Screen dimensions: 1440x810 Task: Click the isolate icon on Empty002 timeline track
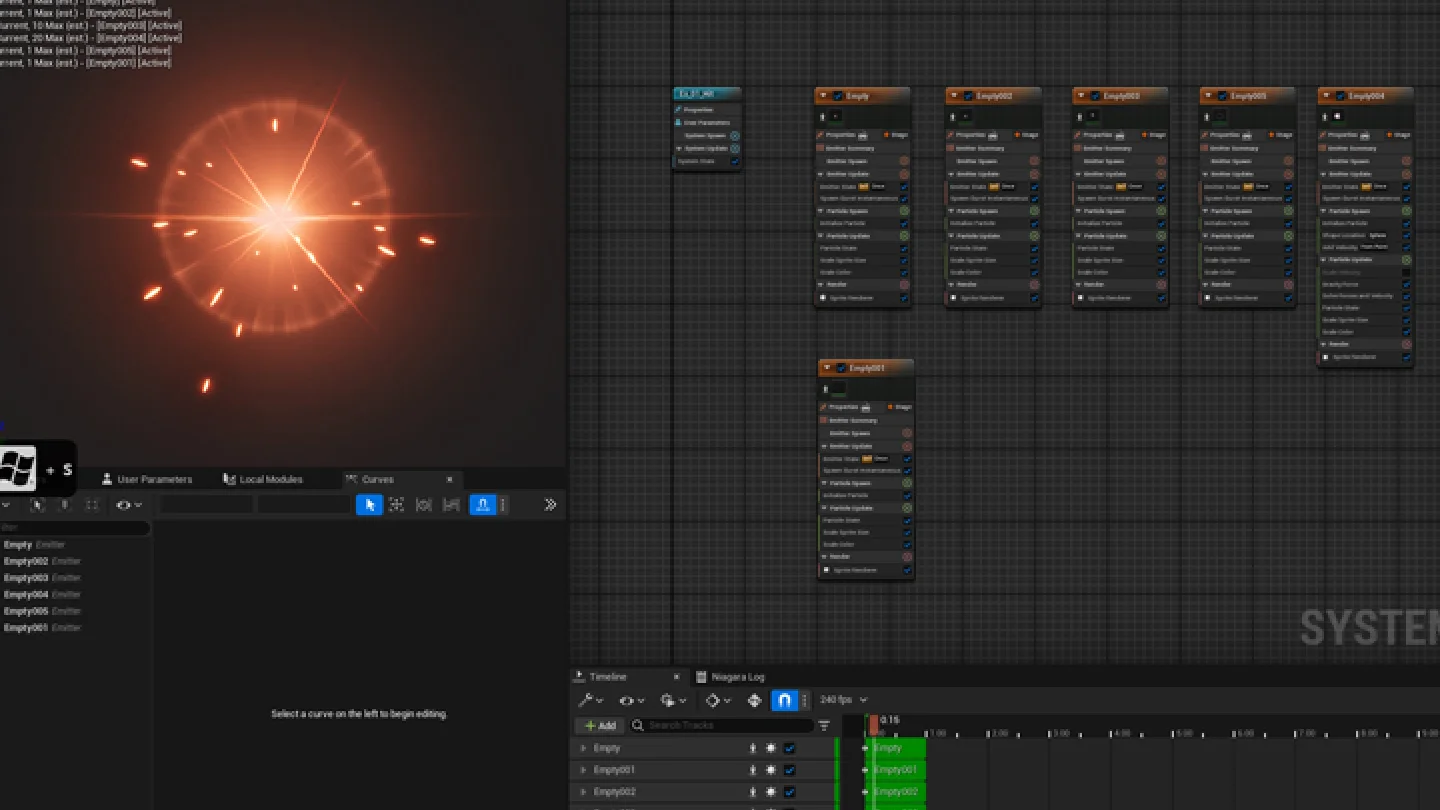[753, 792]
